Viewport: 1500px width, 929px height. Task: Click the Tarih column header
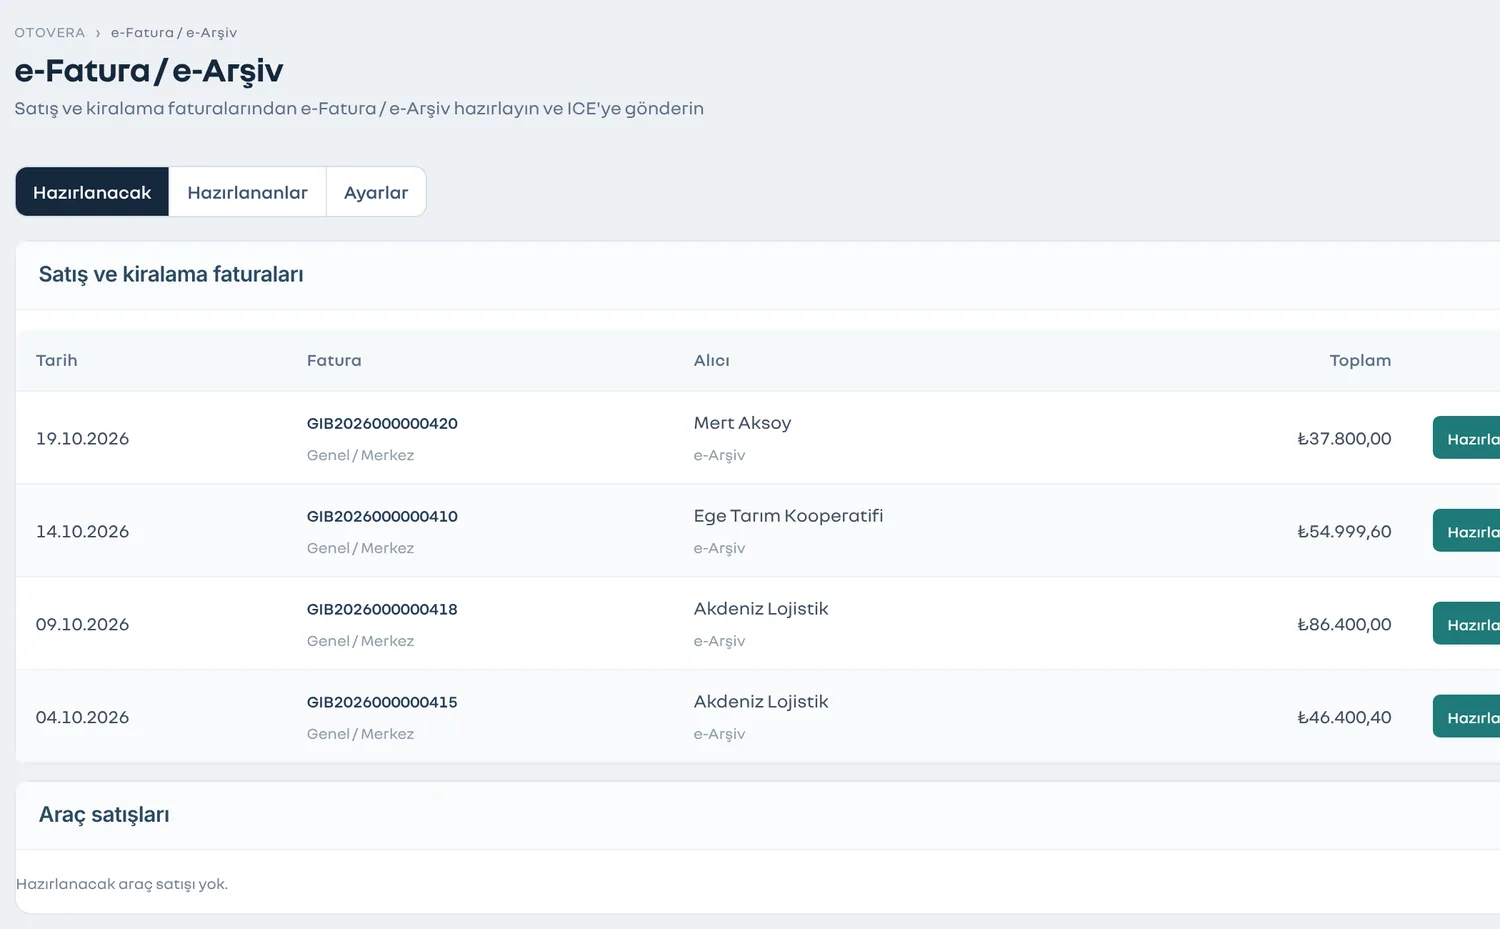56,360
